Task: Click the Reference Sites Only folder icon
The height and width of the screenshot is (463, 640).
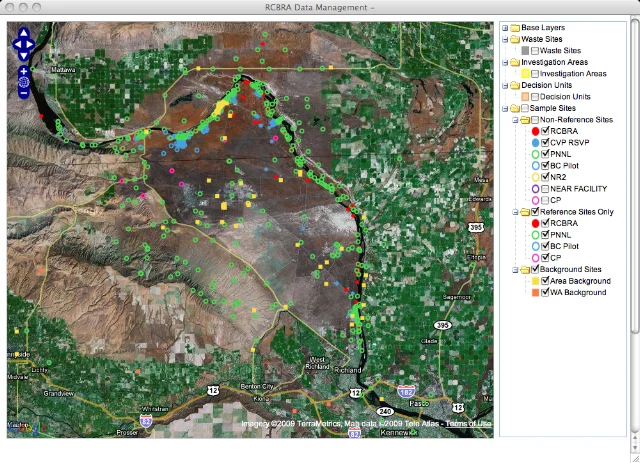Action: pyautogui.click(x=525, y=212)
